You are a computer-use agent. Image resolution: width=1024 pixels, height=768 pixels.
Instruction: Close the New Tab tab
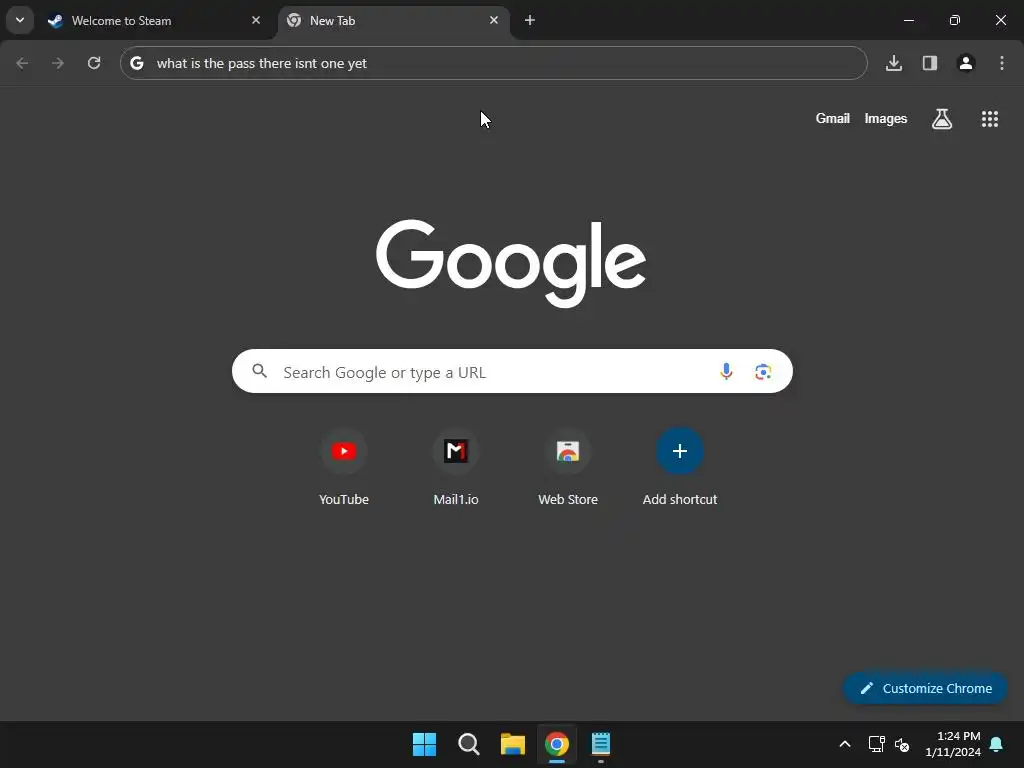tap(494, 20)
